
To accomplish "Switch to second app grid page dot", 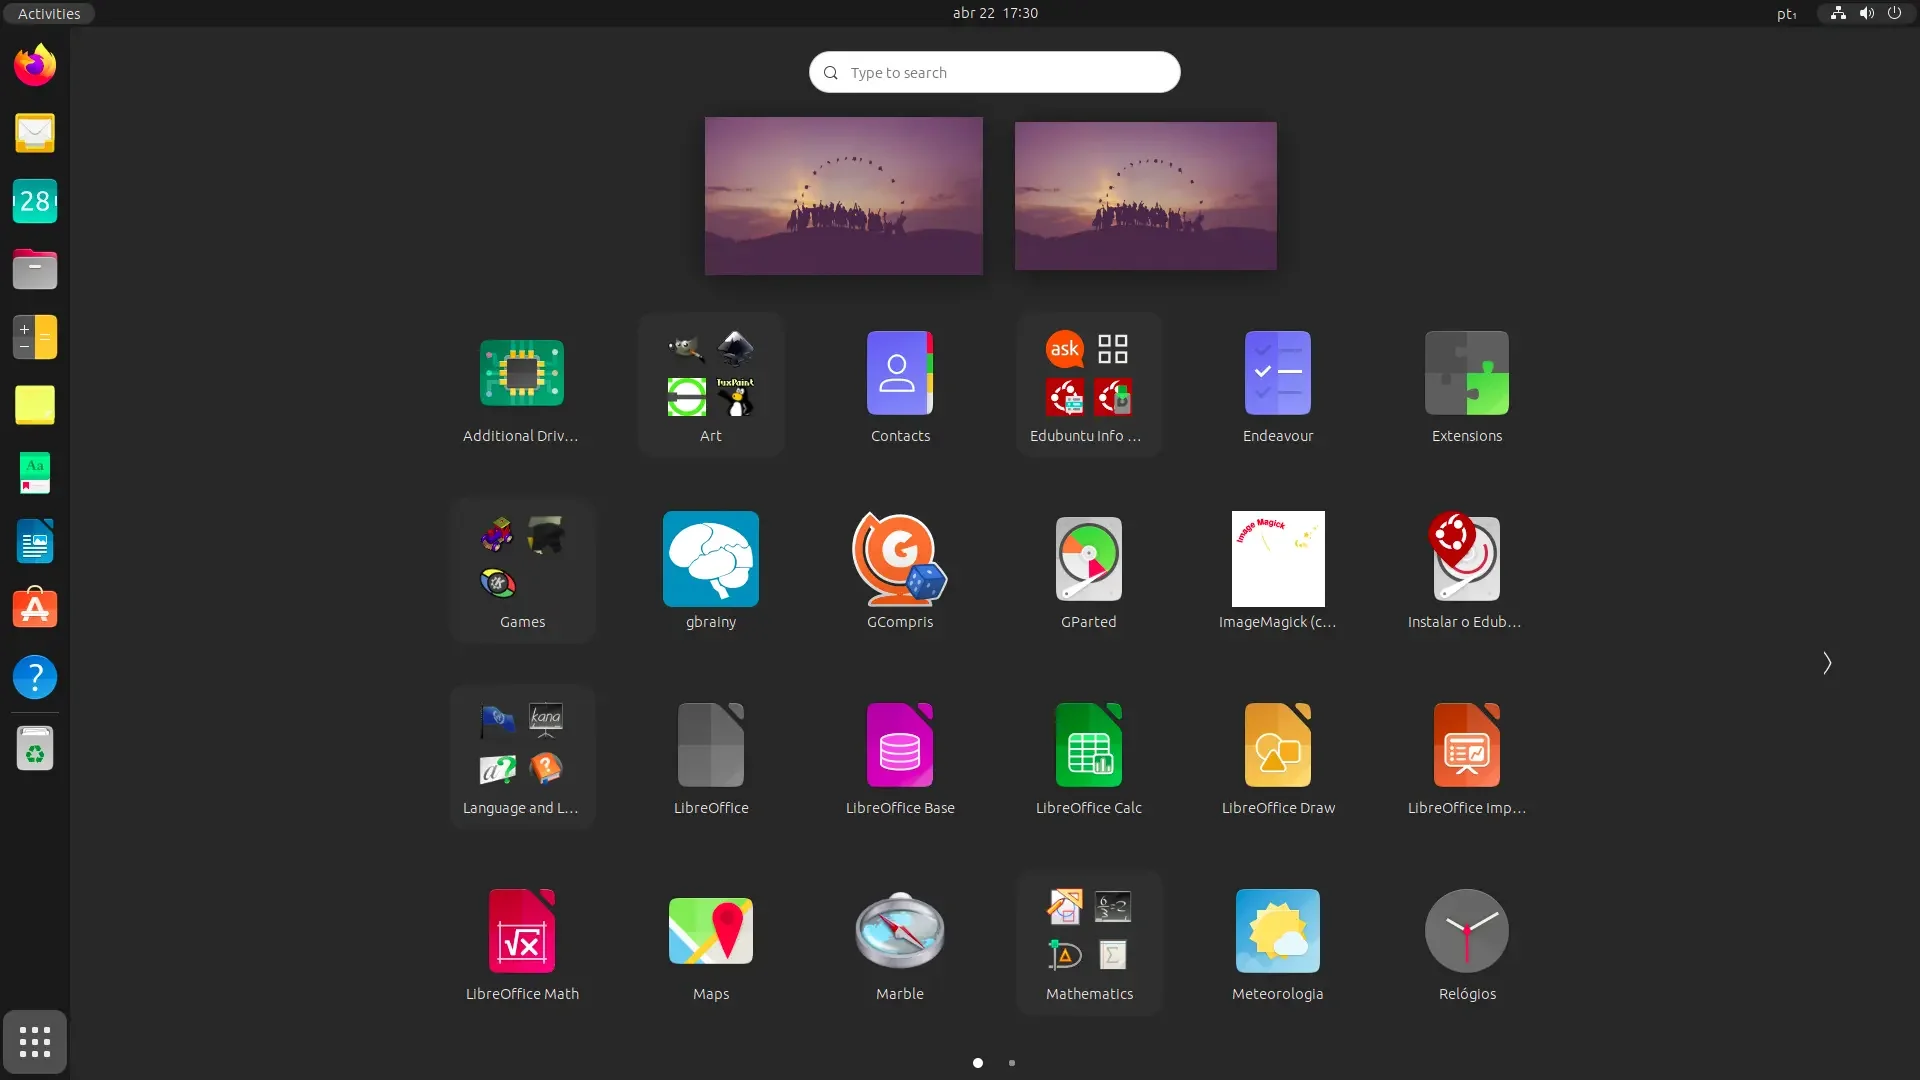I will [1012, 1063].
